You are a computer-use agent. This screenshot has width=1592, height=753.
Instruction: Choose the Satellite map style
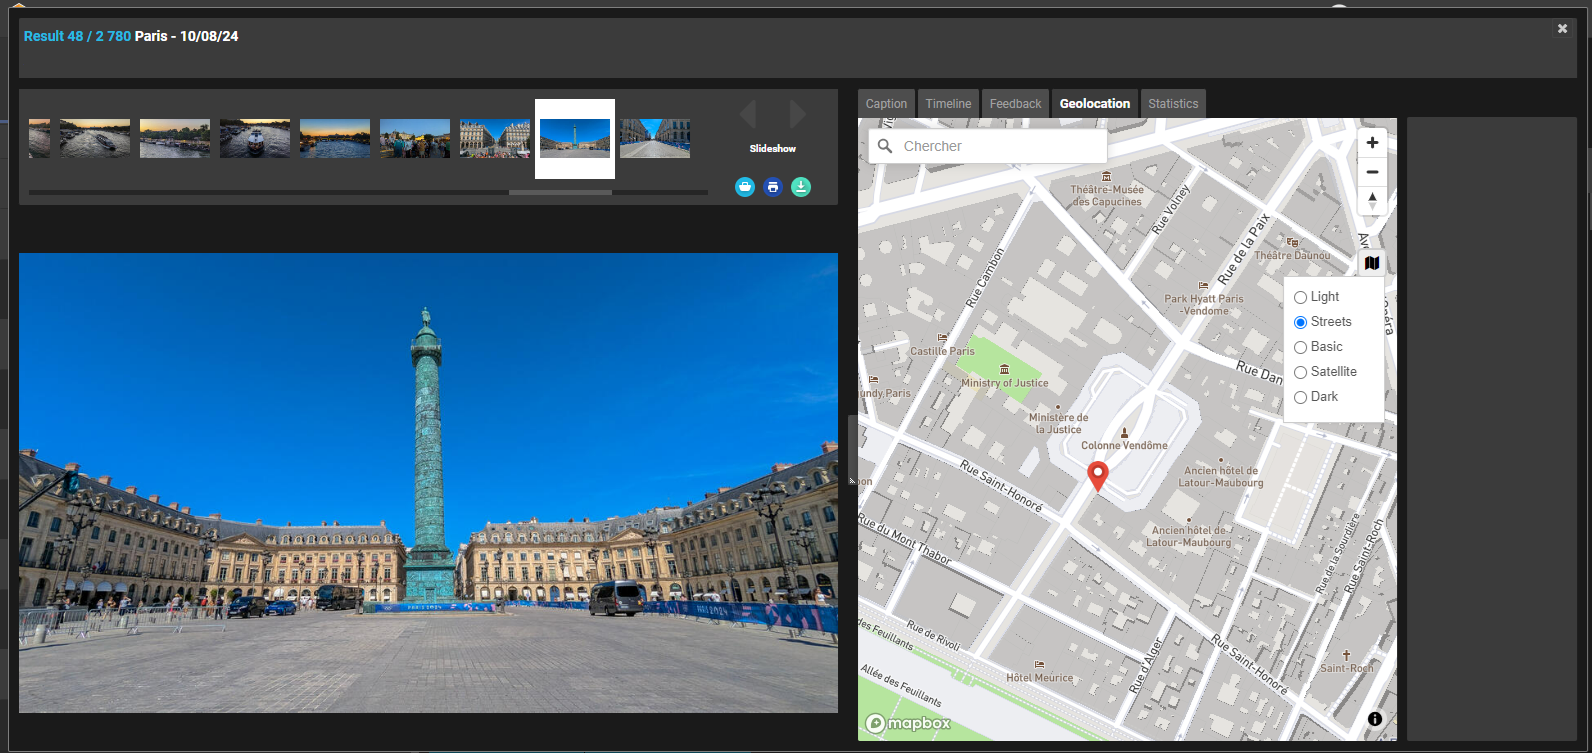click(1301, 372)
